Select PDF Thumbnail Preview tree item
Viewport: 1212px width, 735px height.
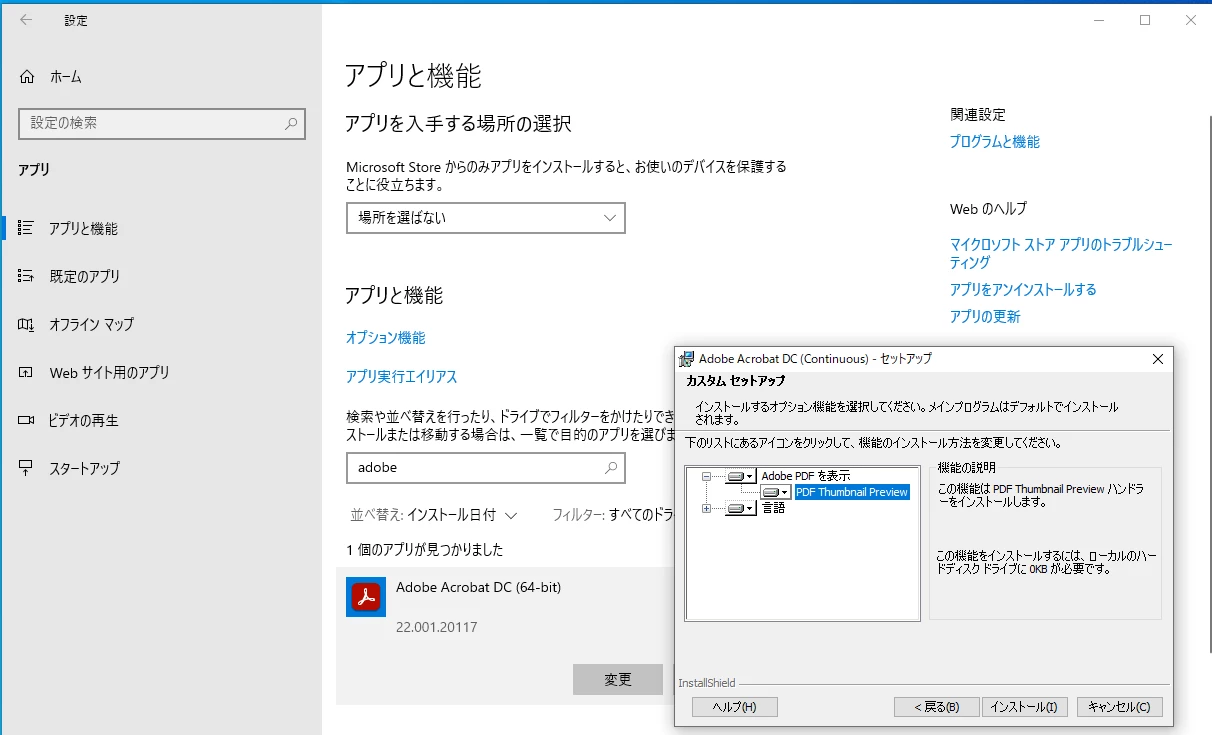(852, 492)
